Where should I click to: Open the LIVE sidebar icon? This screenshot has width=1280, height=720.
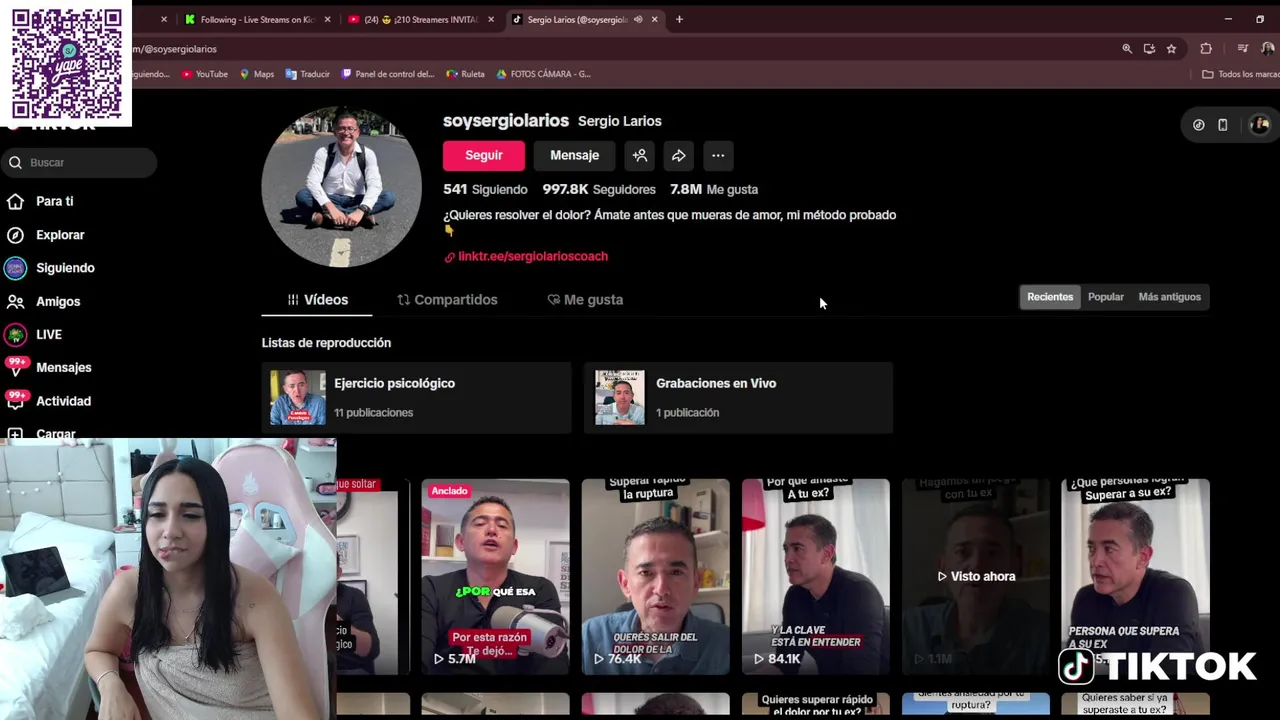(15, 335)
